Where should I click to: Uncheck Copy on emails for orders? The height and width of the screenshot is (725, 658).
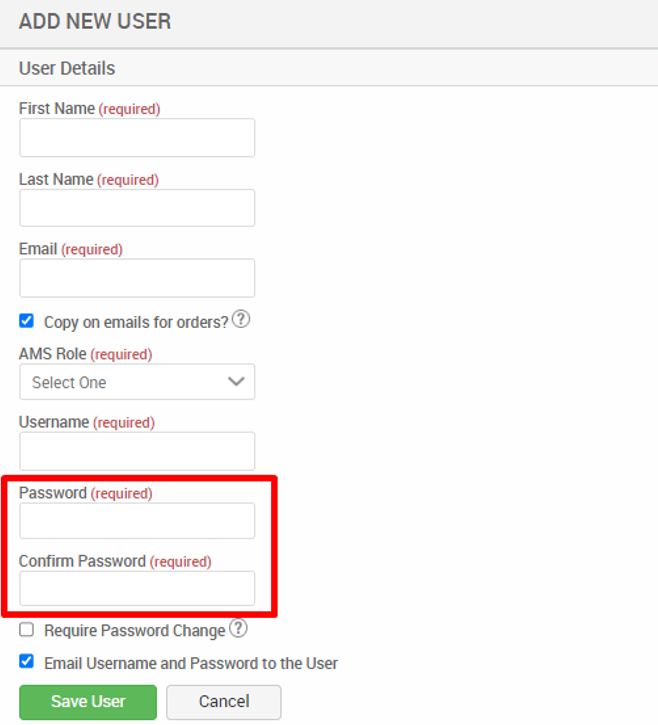tap(26, 320)
